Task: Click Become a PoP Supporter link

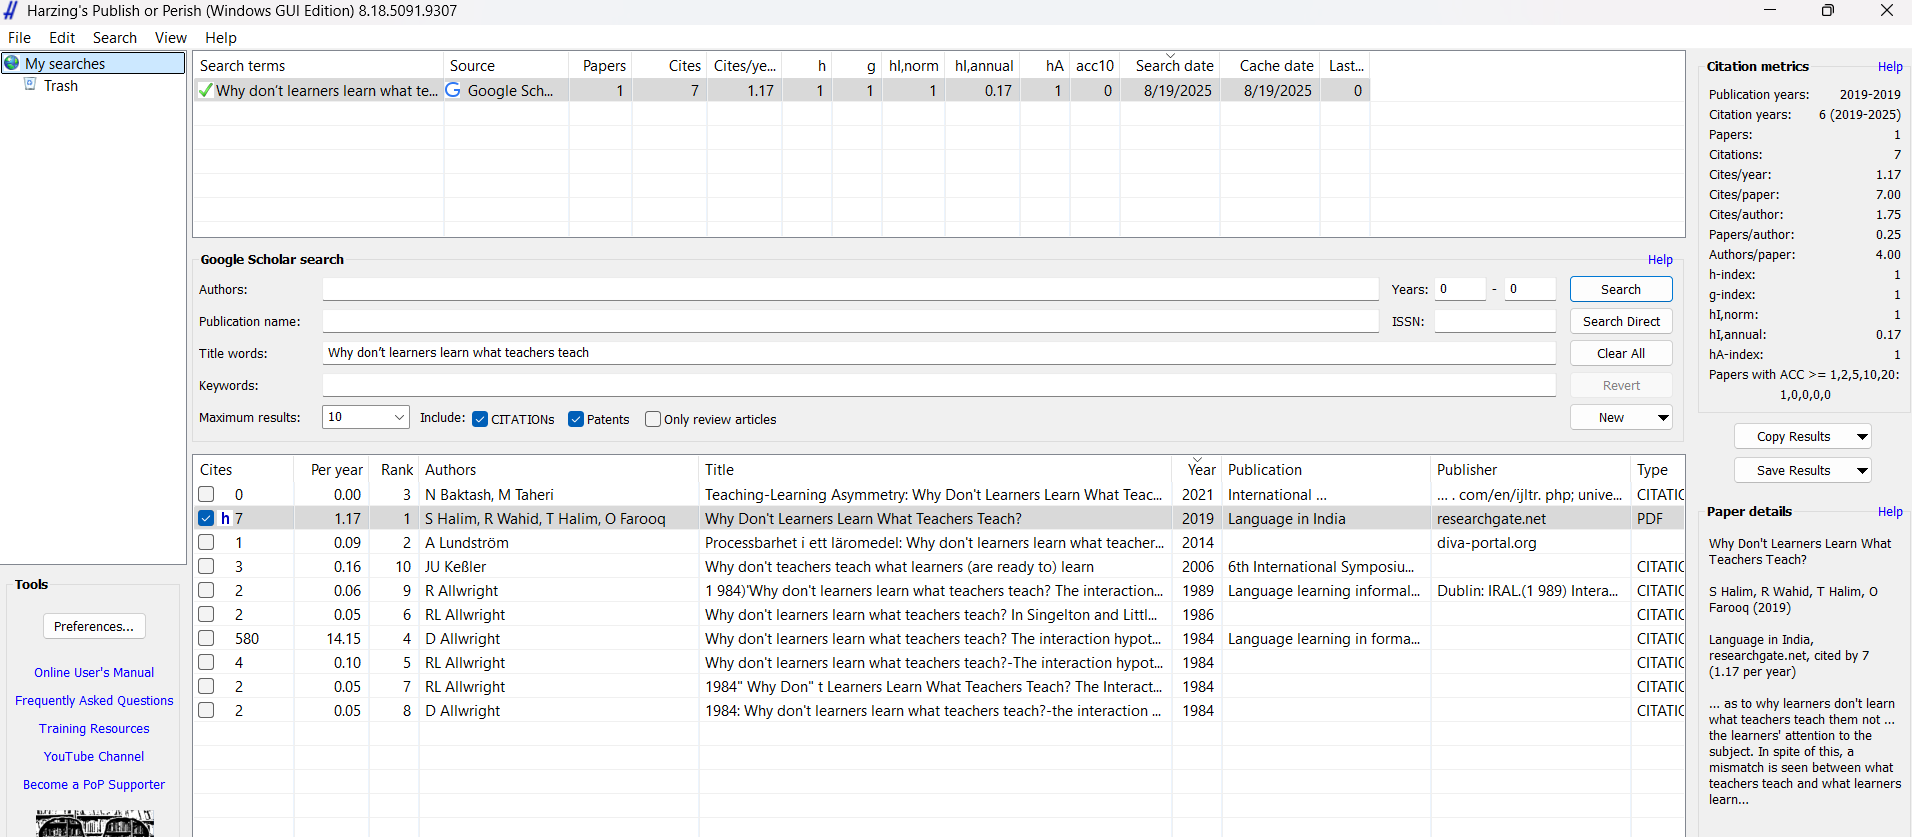Action: (x=94, y=785)
